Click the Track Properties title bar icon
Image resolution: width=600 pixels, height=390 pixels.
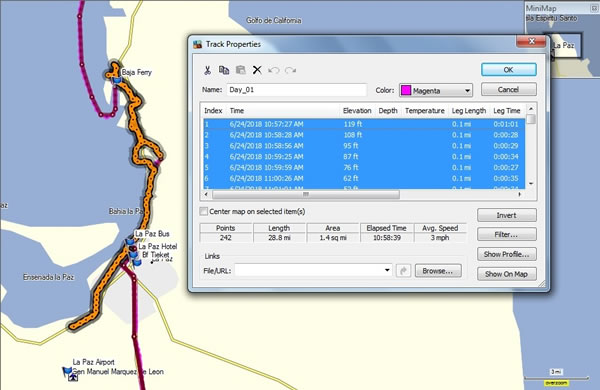click(197, 44)
